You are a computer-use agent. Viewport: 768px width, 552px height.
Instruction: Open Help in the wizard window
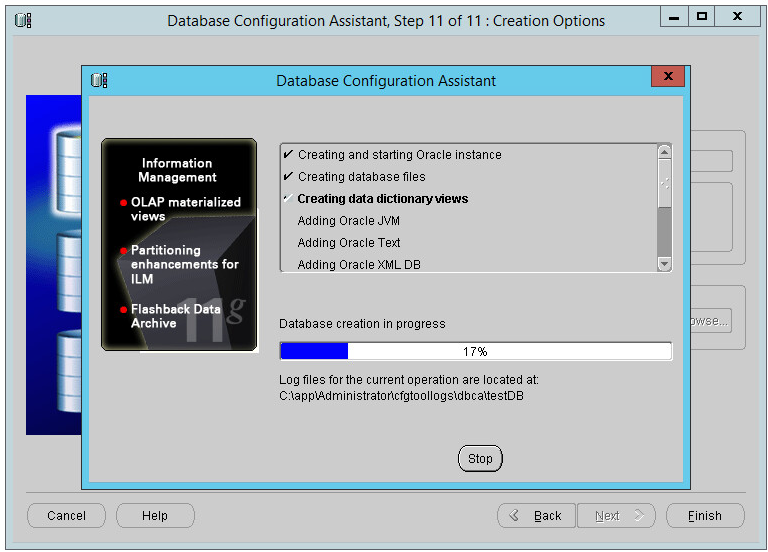click(x=155, y=515)
